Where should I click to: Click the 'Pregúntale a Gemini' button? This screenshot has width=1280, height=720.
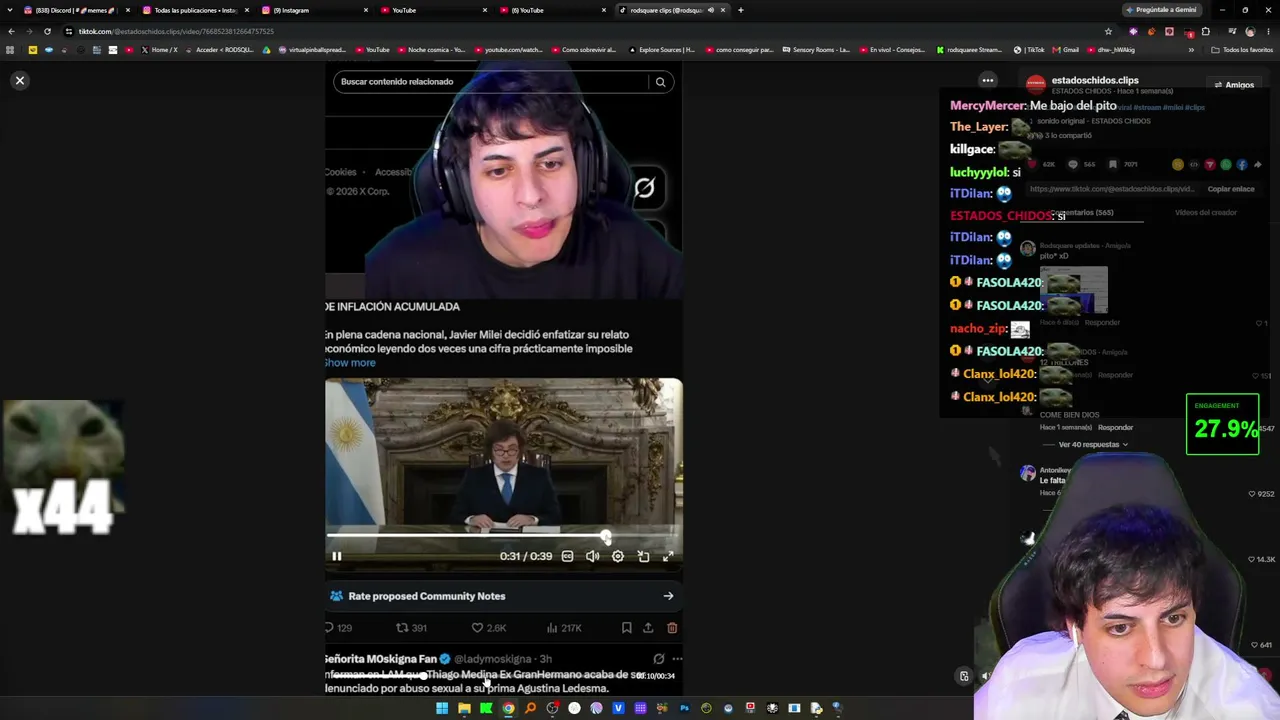tap(1161, 10)
